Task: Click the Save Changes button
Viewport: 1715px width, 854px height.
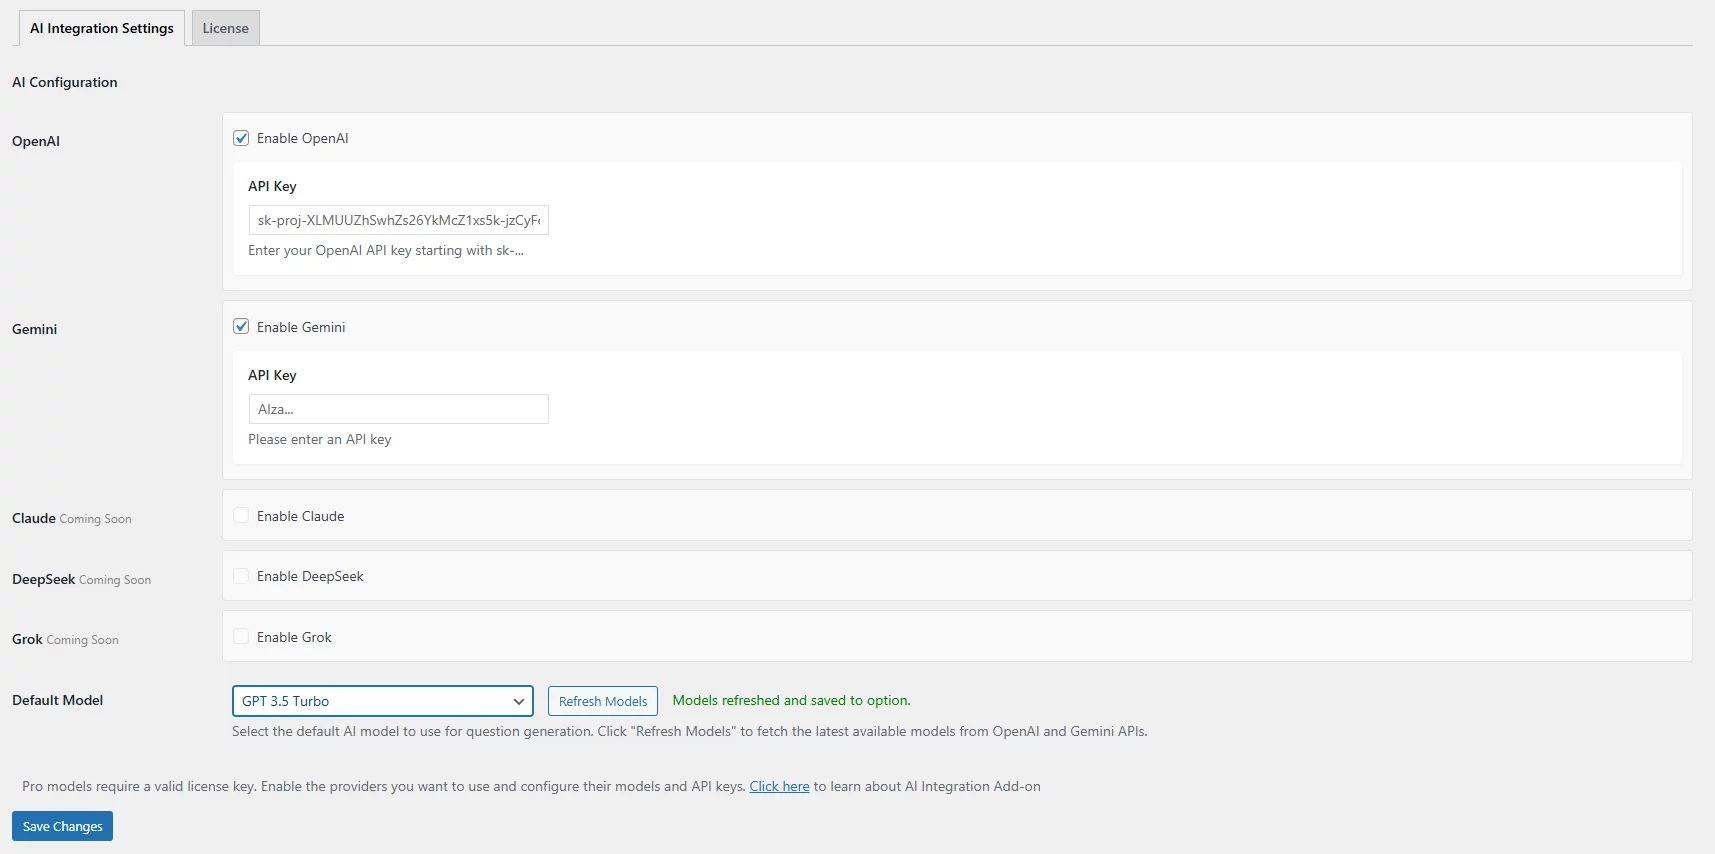Action: pyautogui.click(x=62, y=826)
